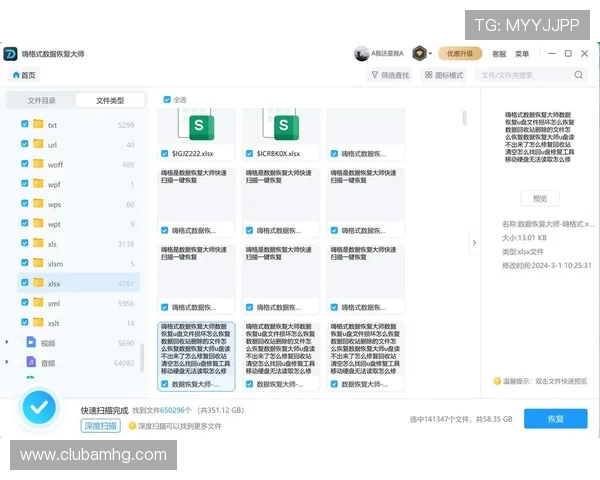Open the $IGJZ222.xlsx file thumbnail
The image size is (600, 480).
196,126
